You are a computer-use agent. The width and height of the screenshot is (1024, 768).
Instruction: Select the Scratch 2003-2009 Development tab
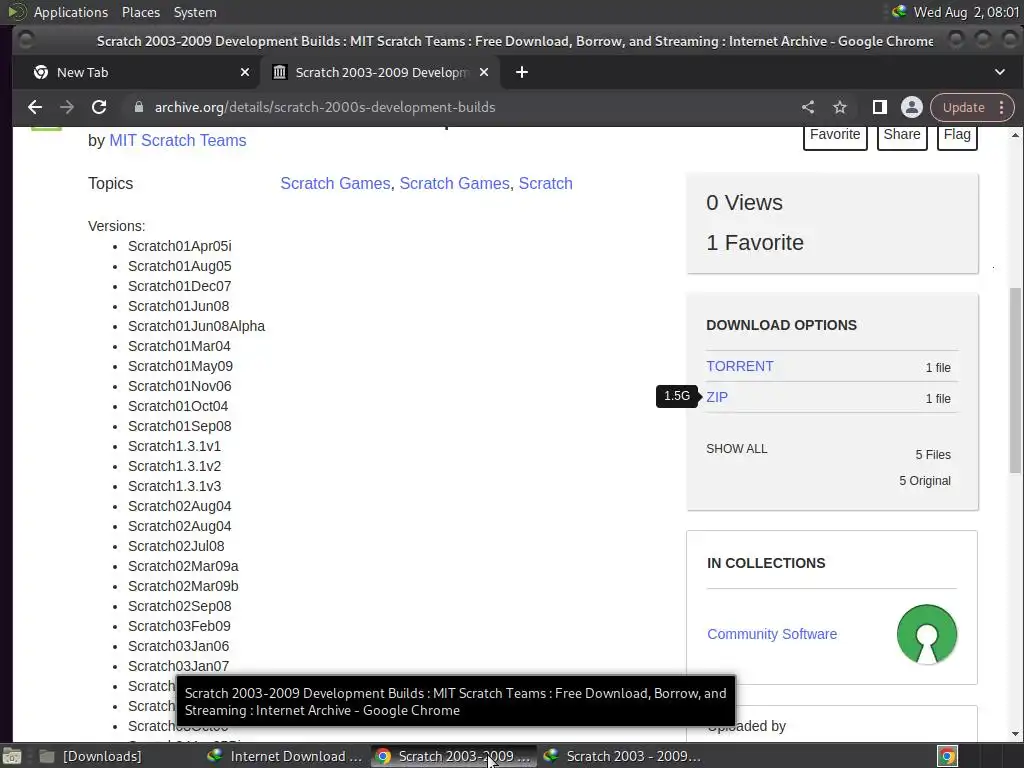click(381, 72)
